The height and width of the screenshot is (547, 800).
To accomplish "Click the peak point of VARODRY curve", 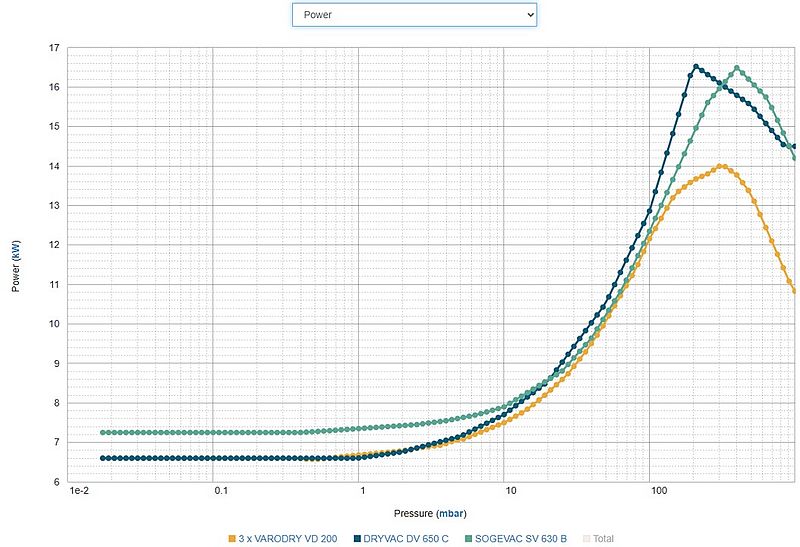I will pyautogui.click(x=721, y=166).
